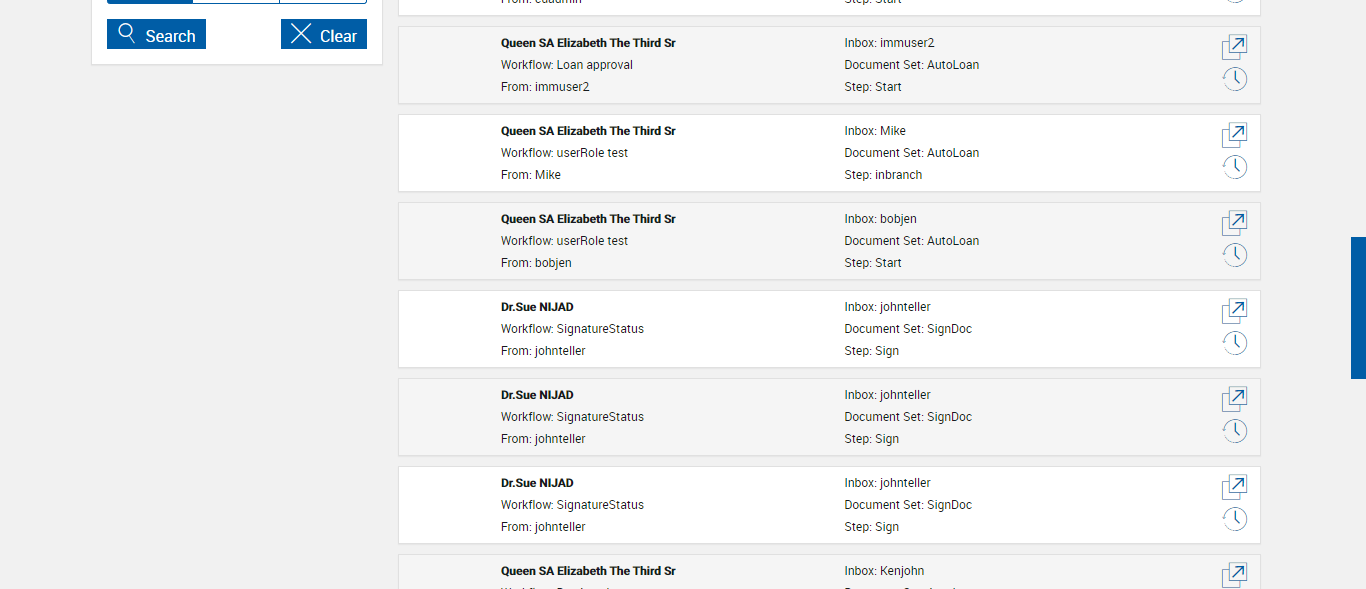Open Mike's userRole test work item
The width and height of the screenshot is (1366, 589).
tap(1234, 135)
